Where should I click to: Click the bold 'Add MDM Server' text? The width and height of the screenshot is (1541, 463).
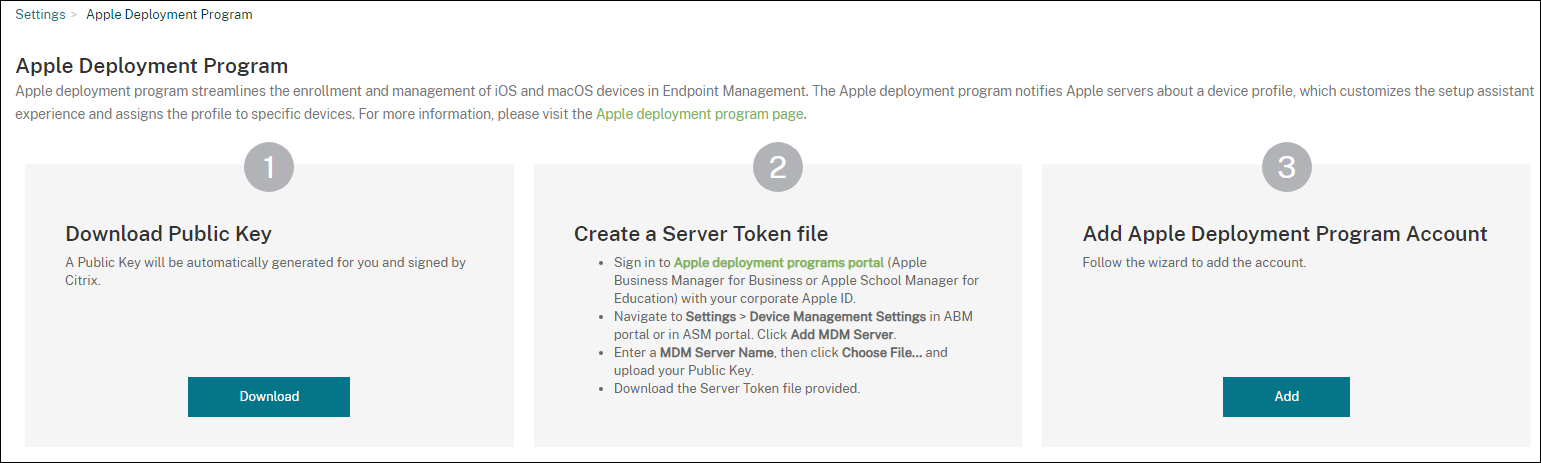[843, 334]
